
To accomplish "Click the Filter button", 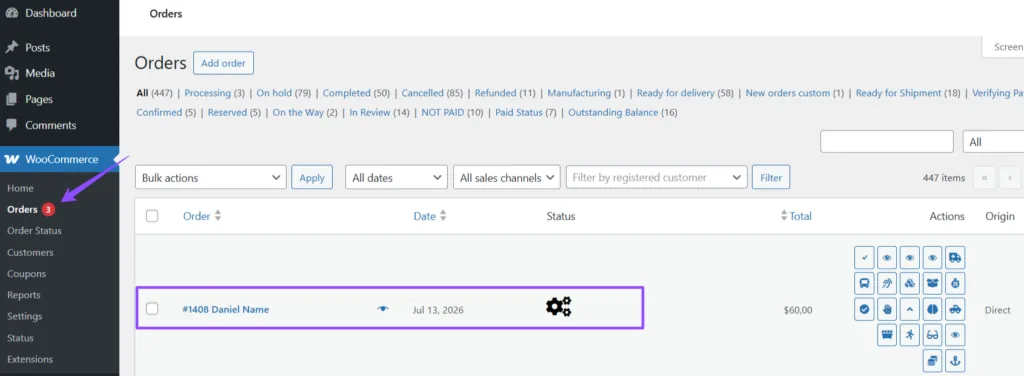I will click(771, 177).
